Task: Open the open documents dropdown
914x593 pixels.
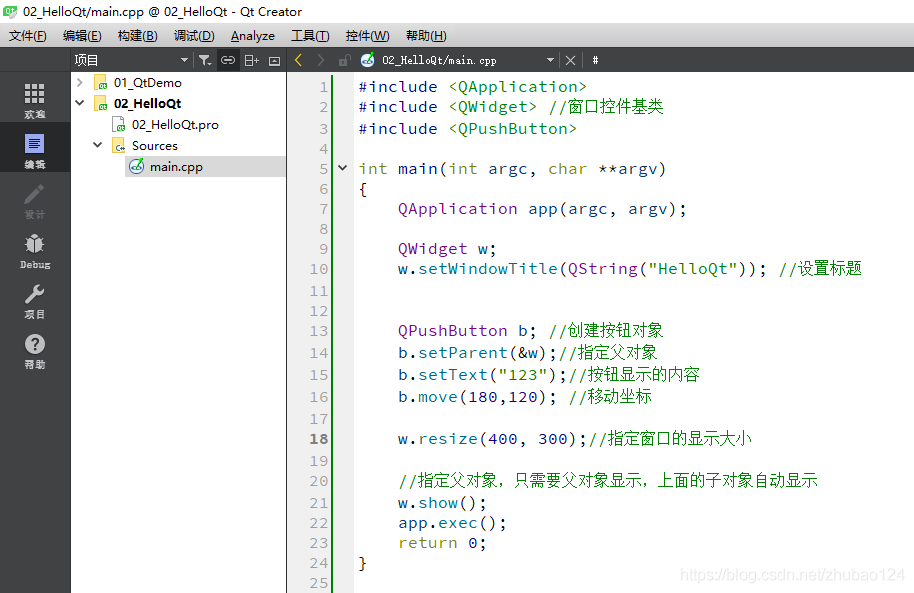Action: (x=550, y=60)
